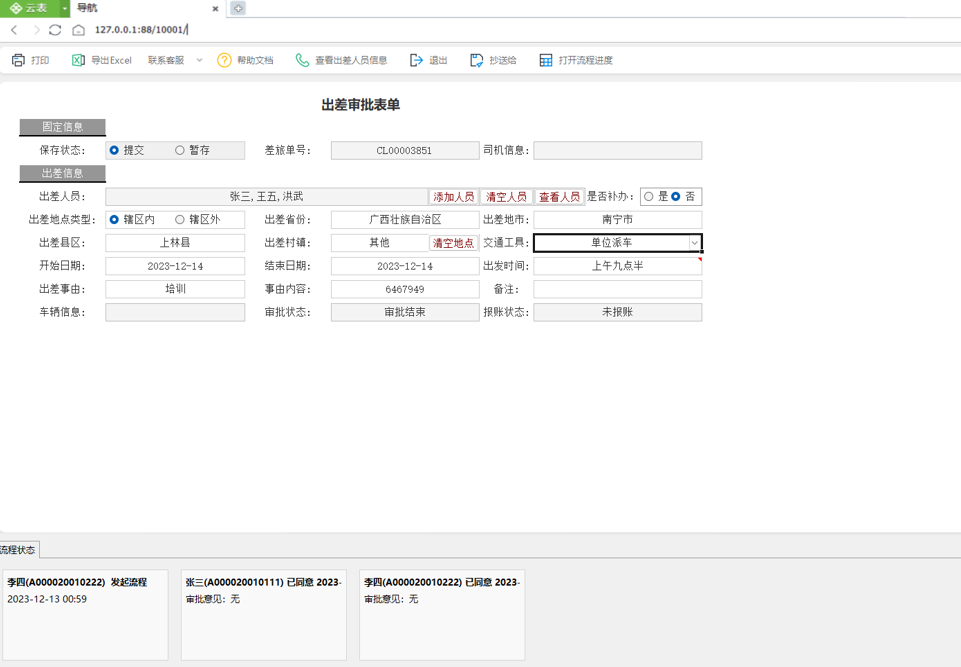Click the 固定信息 section header
Viewport: 961px width, 667px height.
[63, 127]
